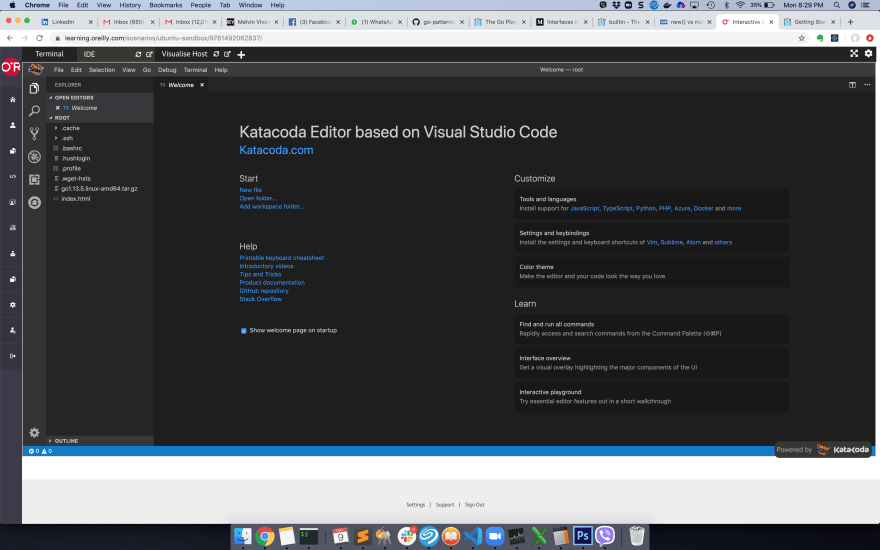Open the Manage gear at activity bar bottom
The image size is (880, 550).
(34, 432)
